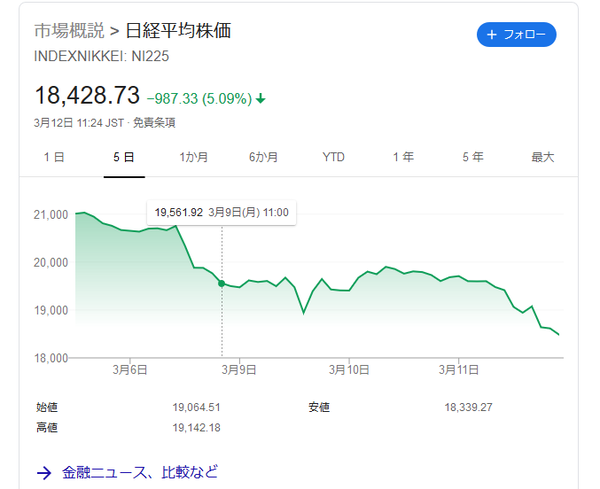Open 金融ニュース、比較など link
Screen dimensions: 600x489
click(140, 472)
